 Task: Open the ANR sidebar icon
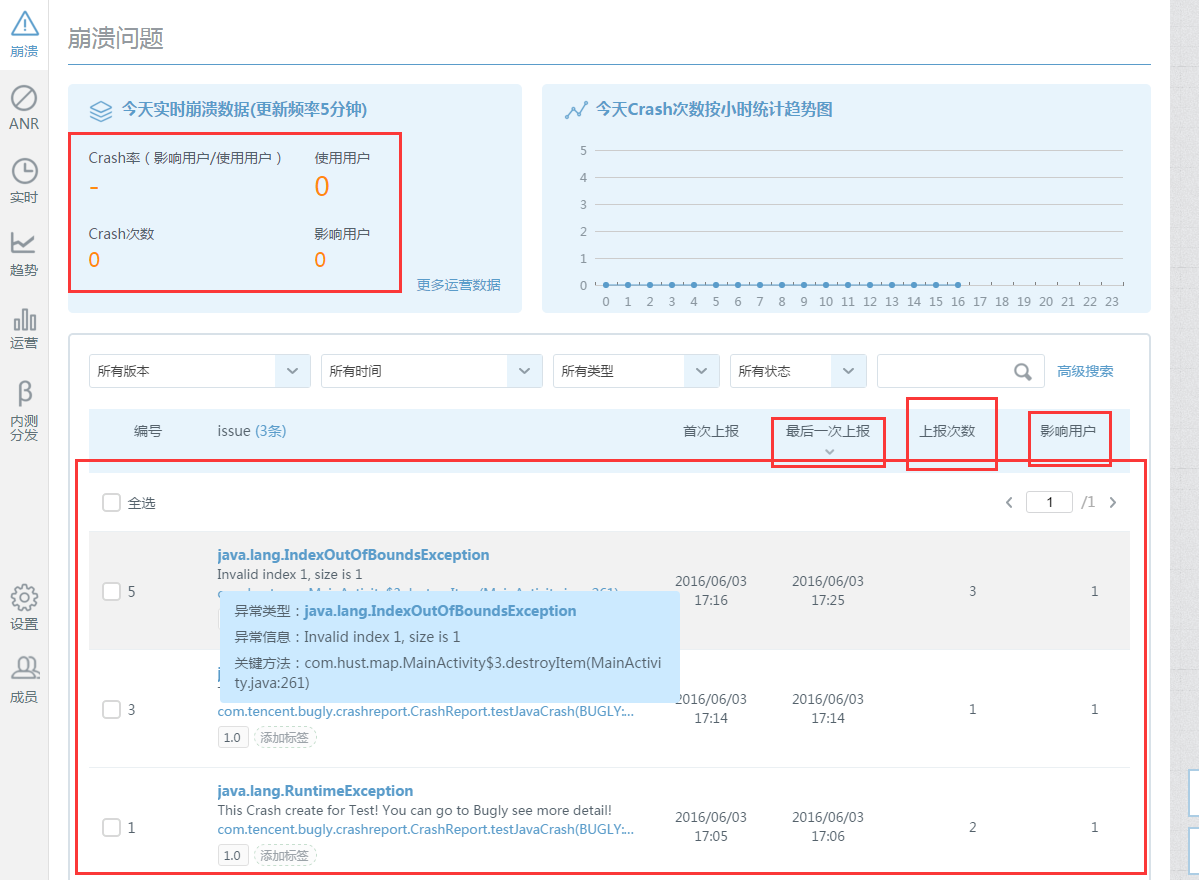[24, 107]
